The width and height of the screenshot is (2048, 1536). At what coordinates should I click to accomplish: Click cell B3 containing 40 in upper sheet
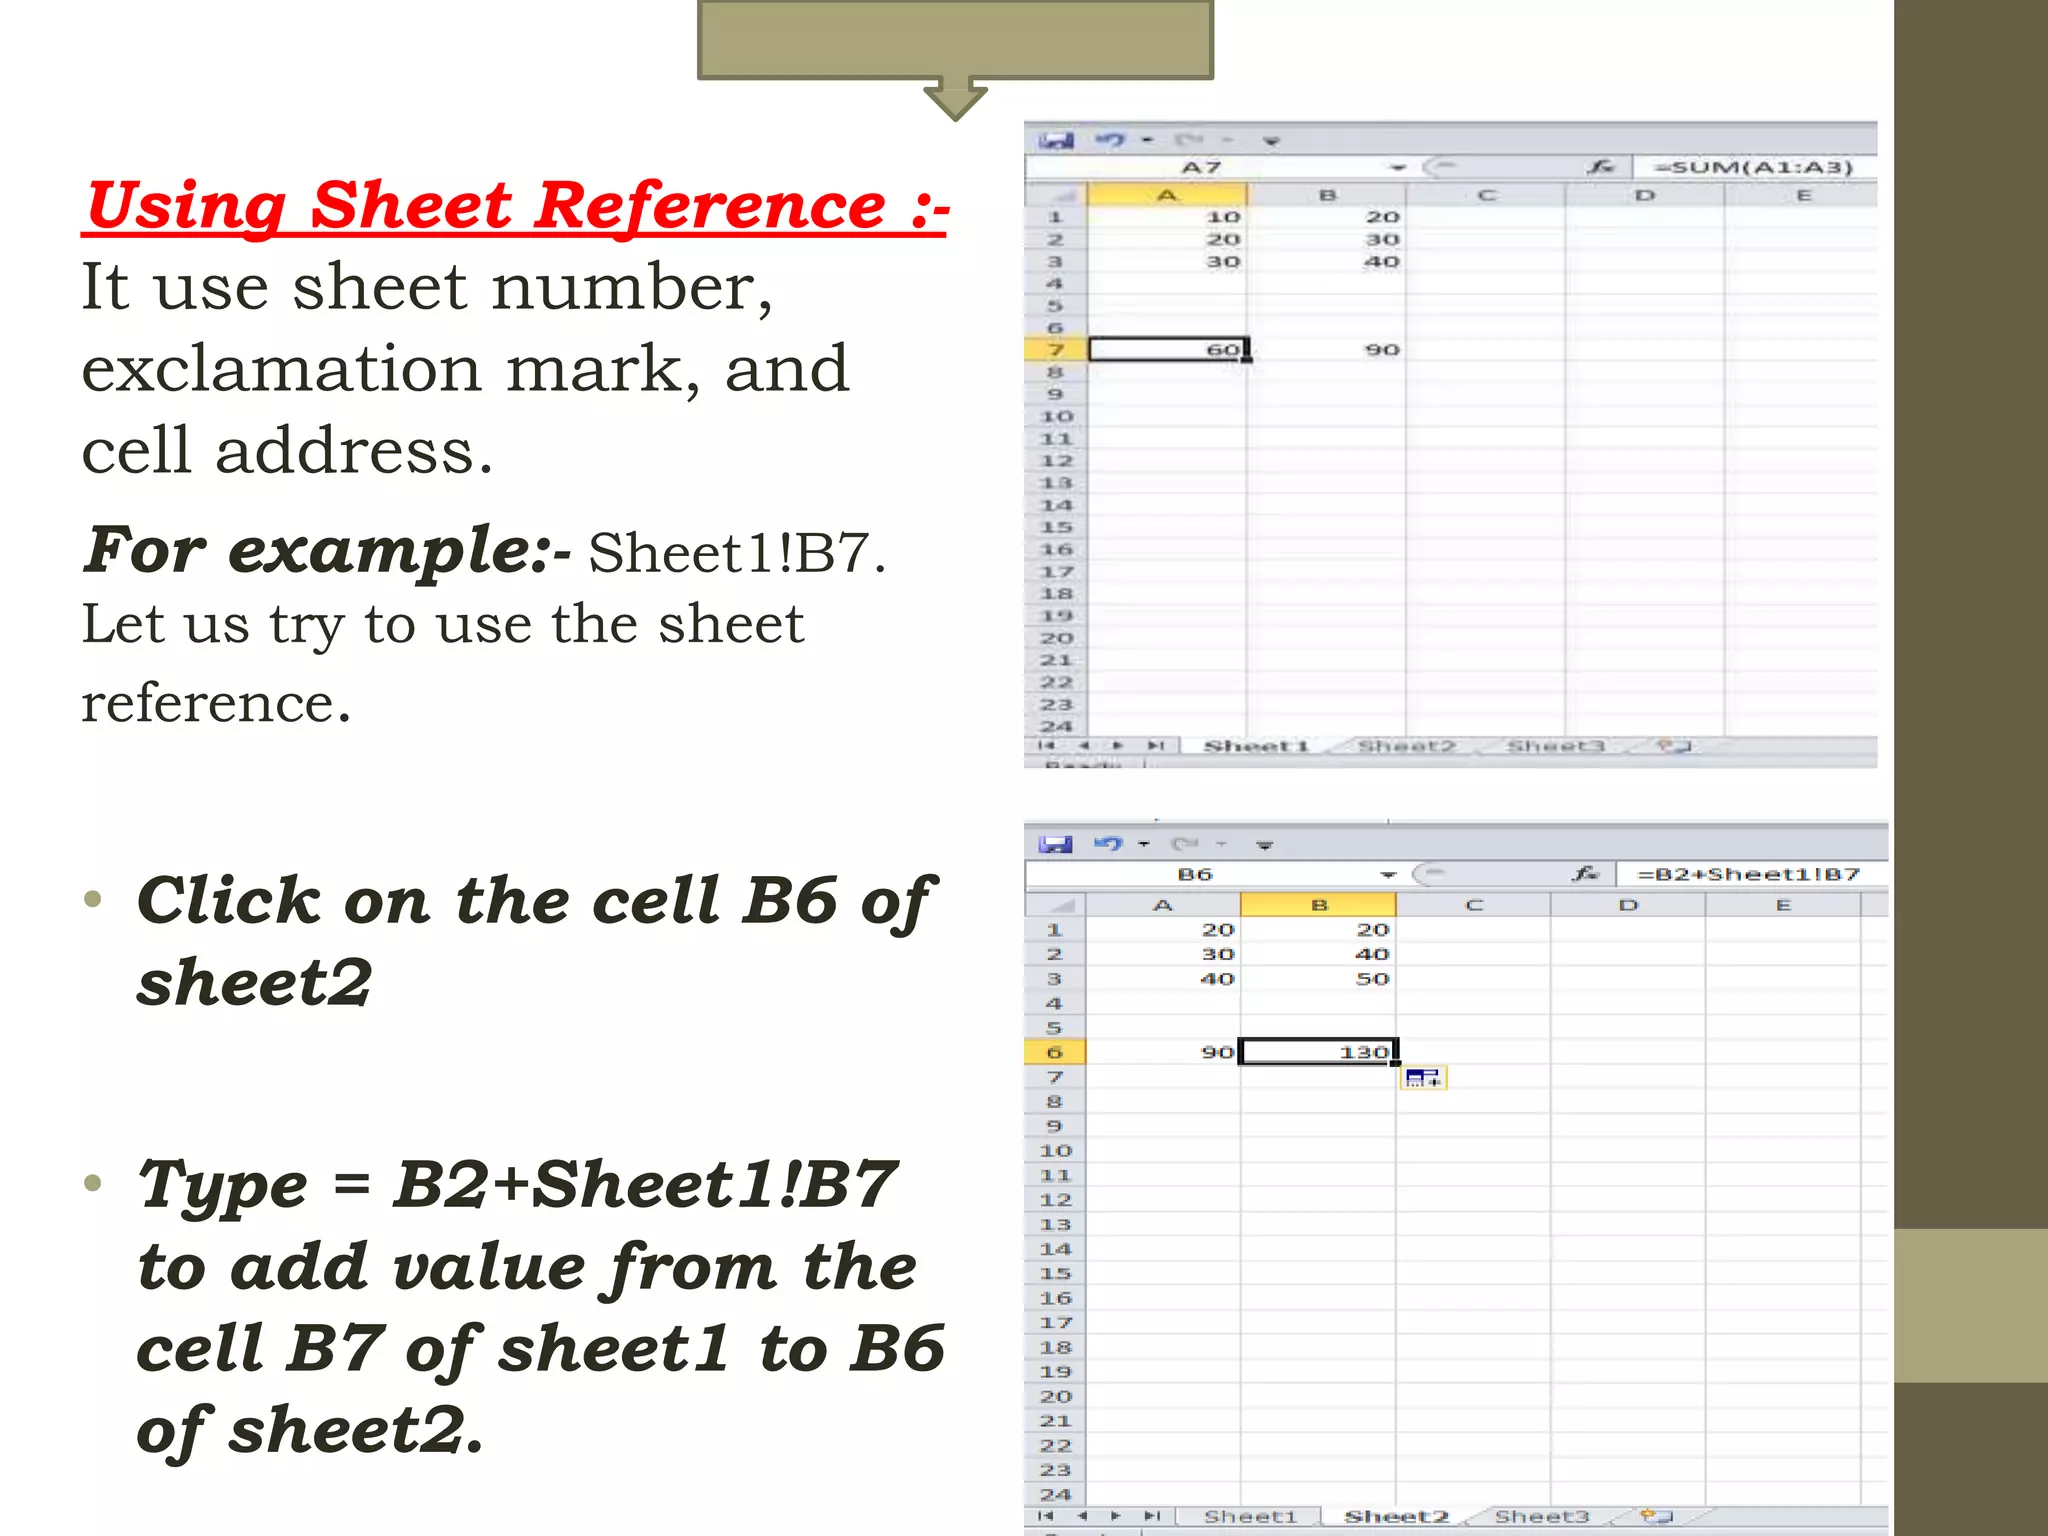pyautogui.click(x=1326, y=261)
